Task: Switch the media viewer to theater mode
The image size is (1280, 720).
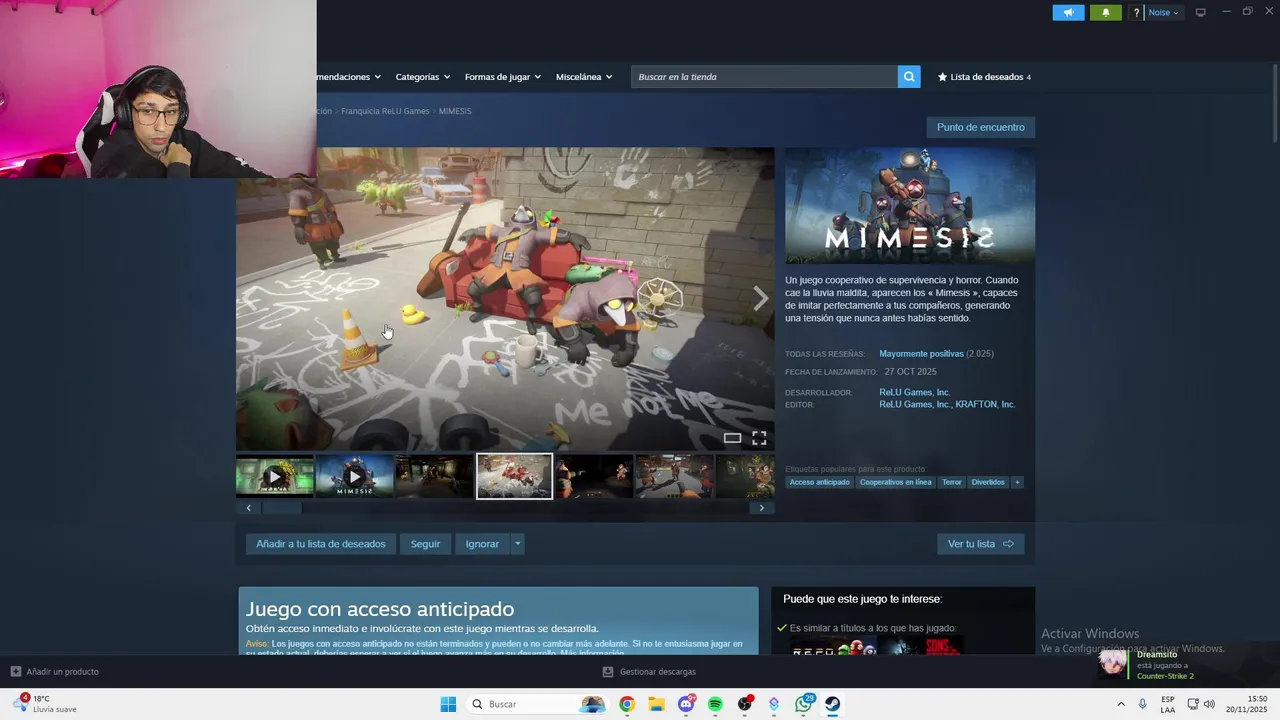Action: pos(732,438)
